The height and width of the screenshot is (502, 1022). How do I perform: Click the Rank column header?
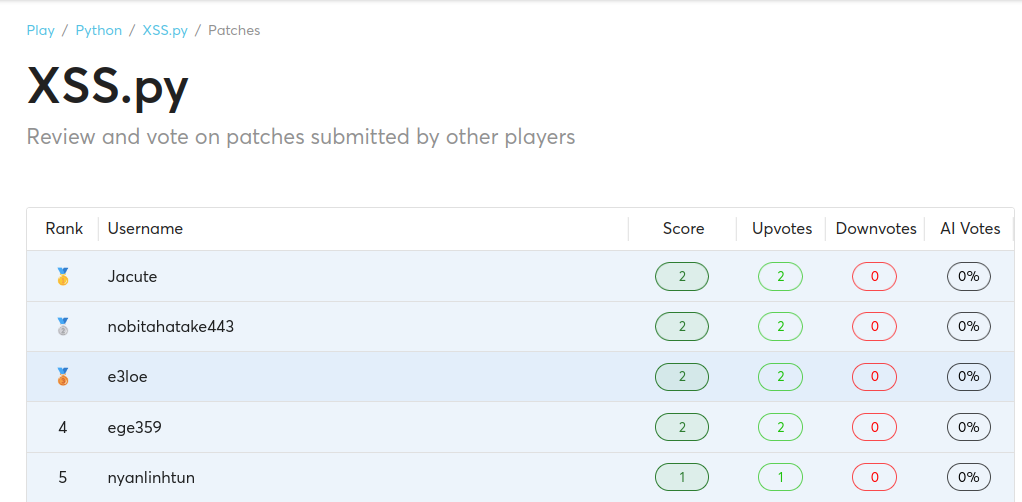click(64, 229)
